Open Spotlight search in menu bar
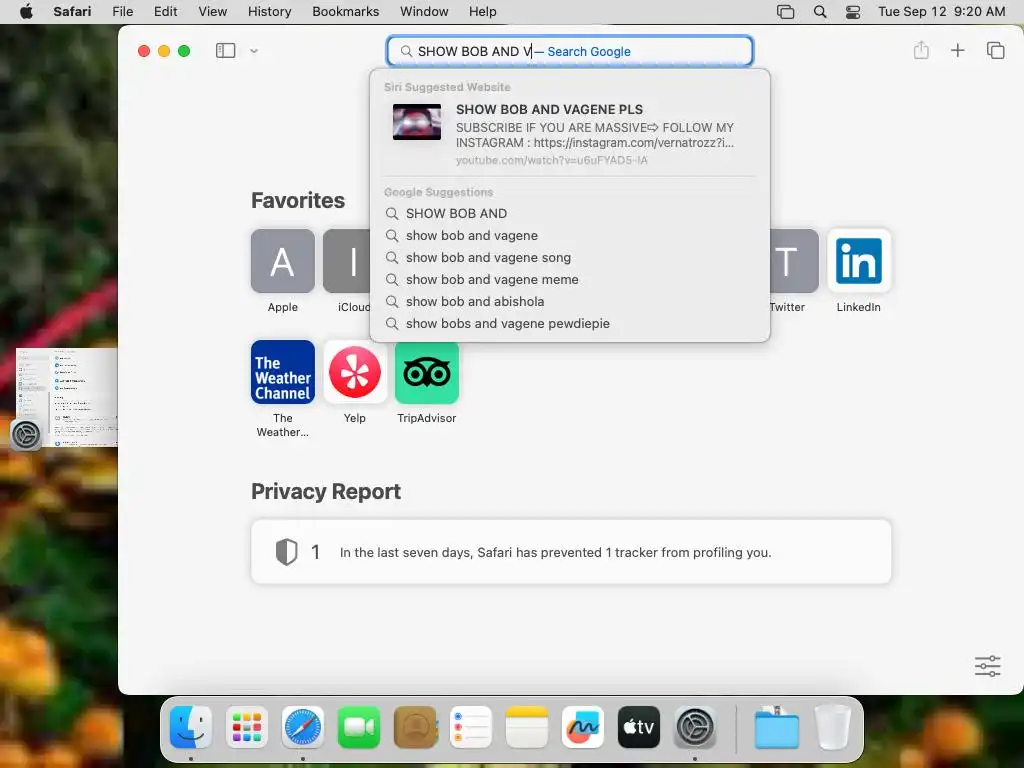This screenshot has width=1024, height=768. (820, 12)
